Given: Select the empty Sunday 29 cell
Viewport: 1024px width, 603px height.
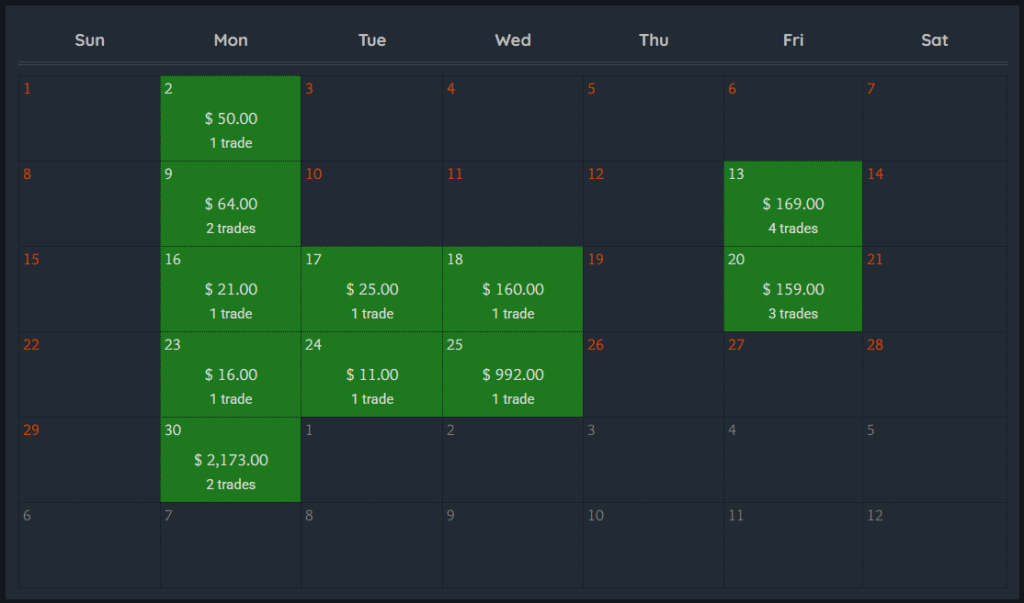Looking at the screenshot, I should point(89,460).
